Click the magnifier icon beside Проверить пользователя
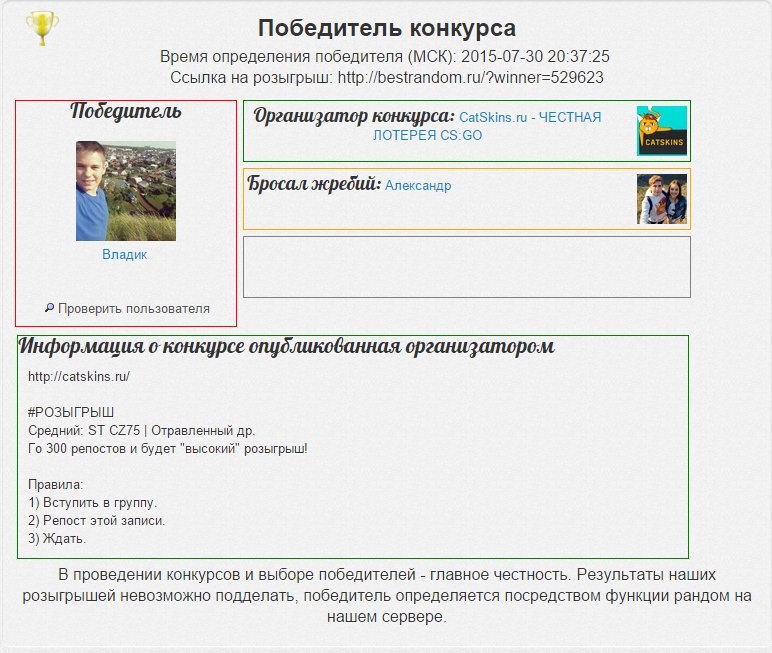772x653 pixels. click(49, 308)
